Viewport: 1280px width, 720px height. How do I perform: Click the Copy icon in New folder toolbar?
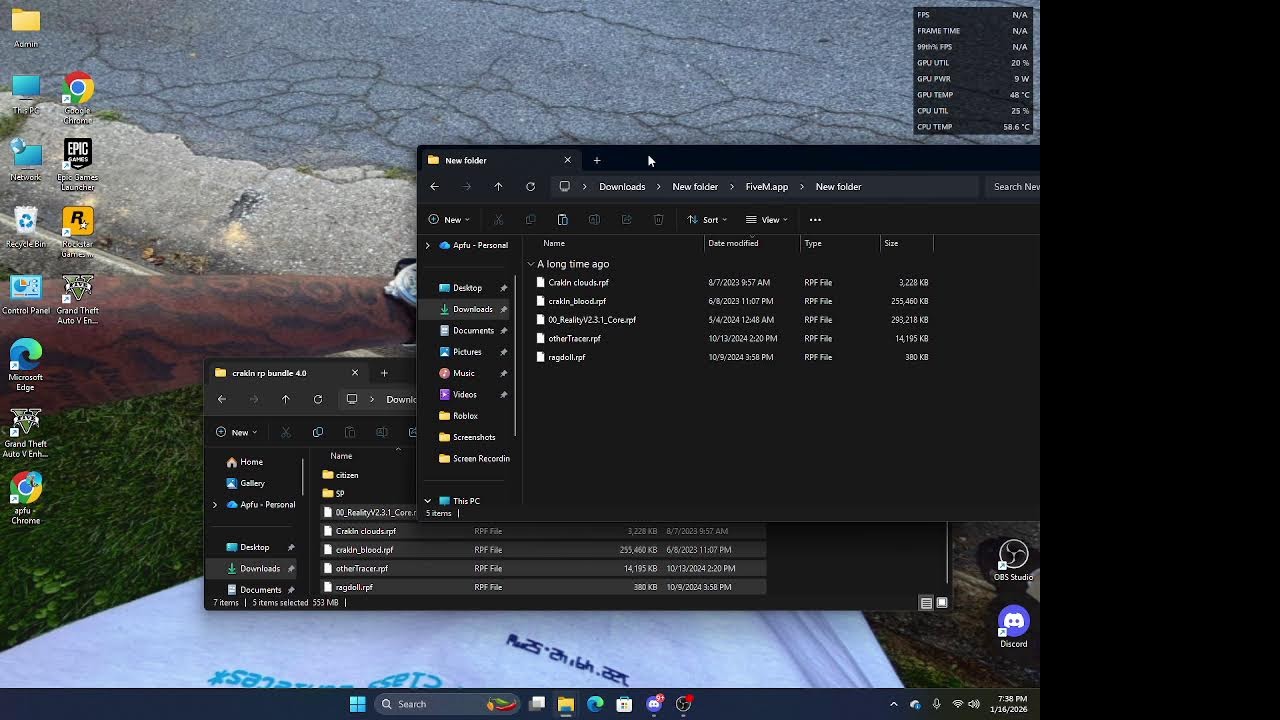[530, 220]
